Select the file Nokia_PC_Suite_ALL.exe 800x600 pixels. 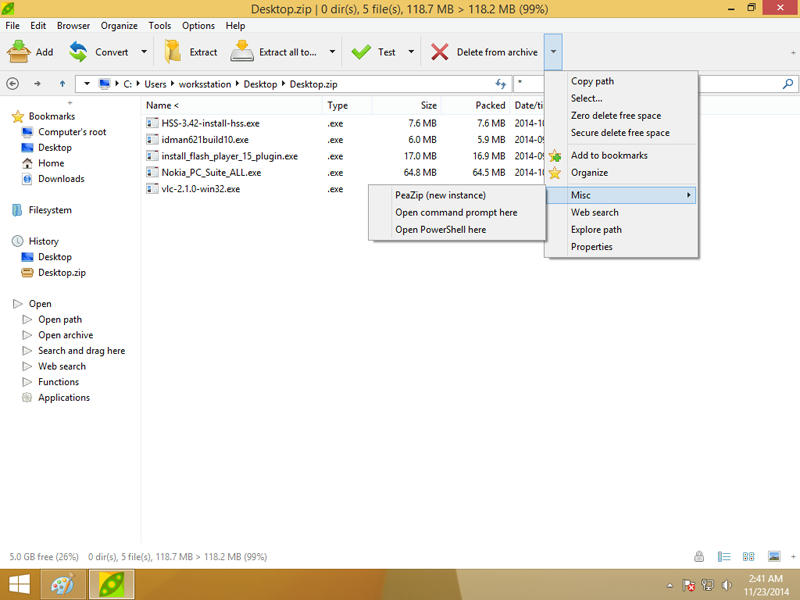[x=211, y=173]
